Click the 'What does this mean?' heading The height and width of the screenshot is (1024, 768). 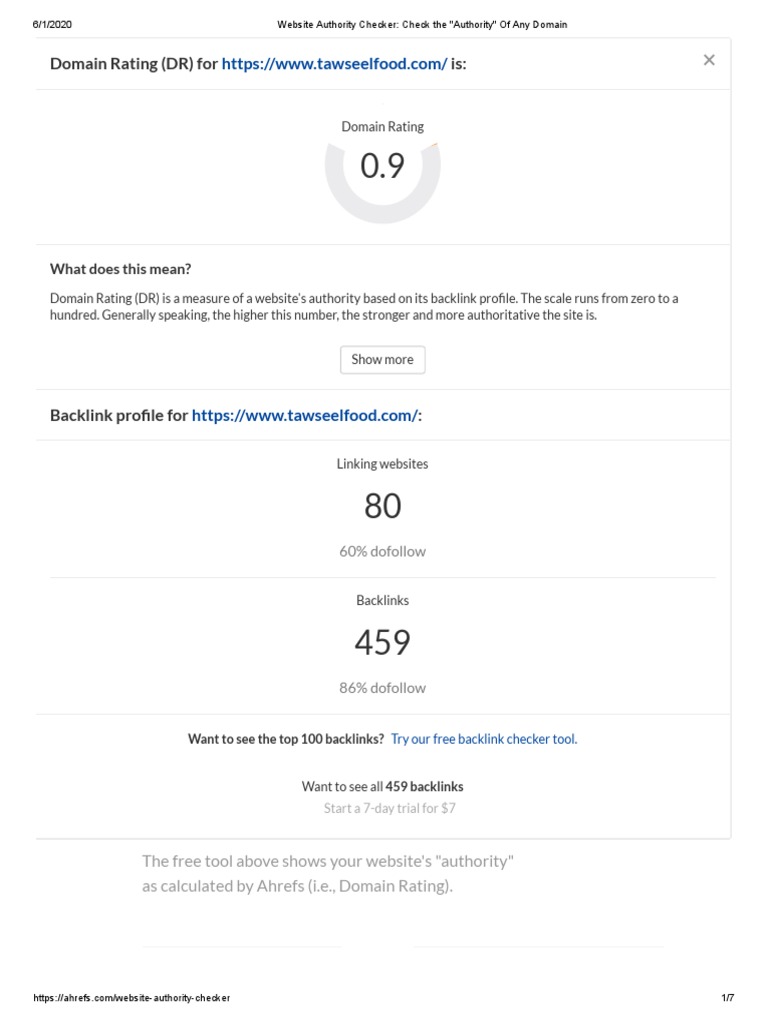121,269
